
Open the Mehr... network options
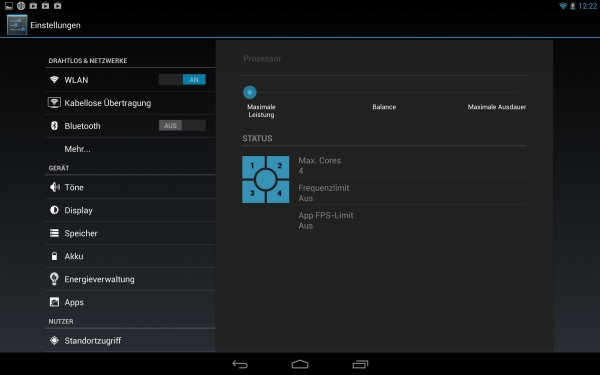(130, 148)
